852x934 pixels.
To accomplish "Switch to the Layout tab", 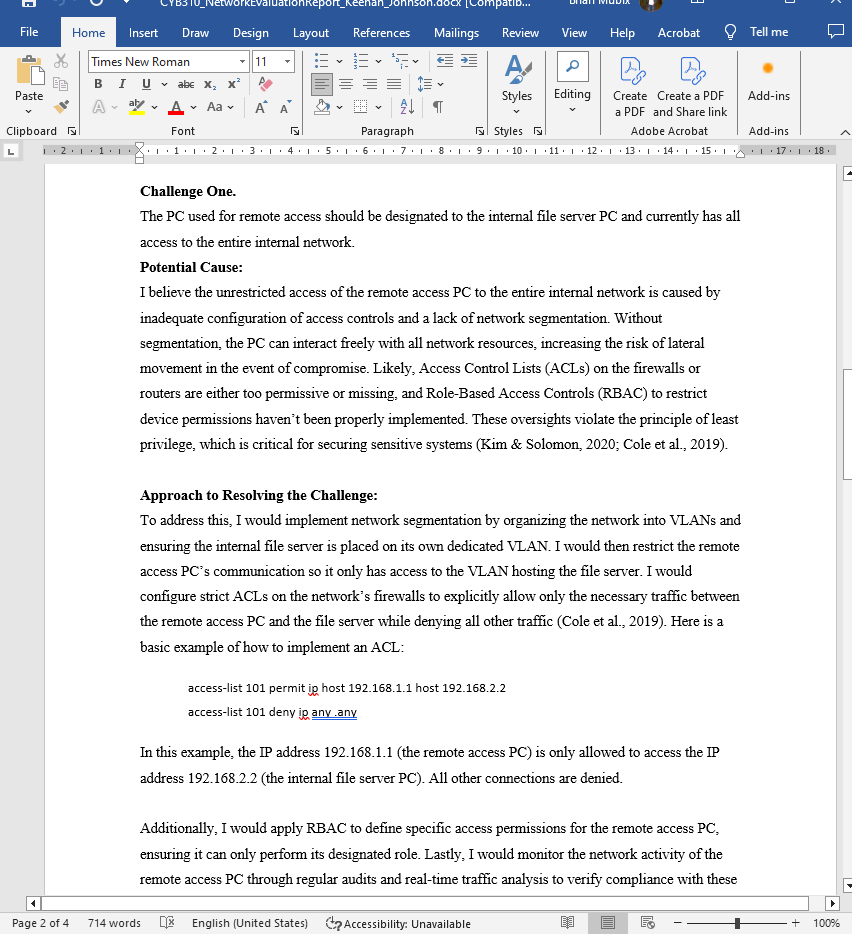I will [310, 33].
